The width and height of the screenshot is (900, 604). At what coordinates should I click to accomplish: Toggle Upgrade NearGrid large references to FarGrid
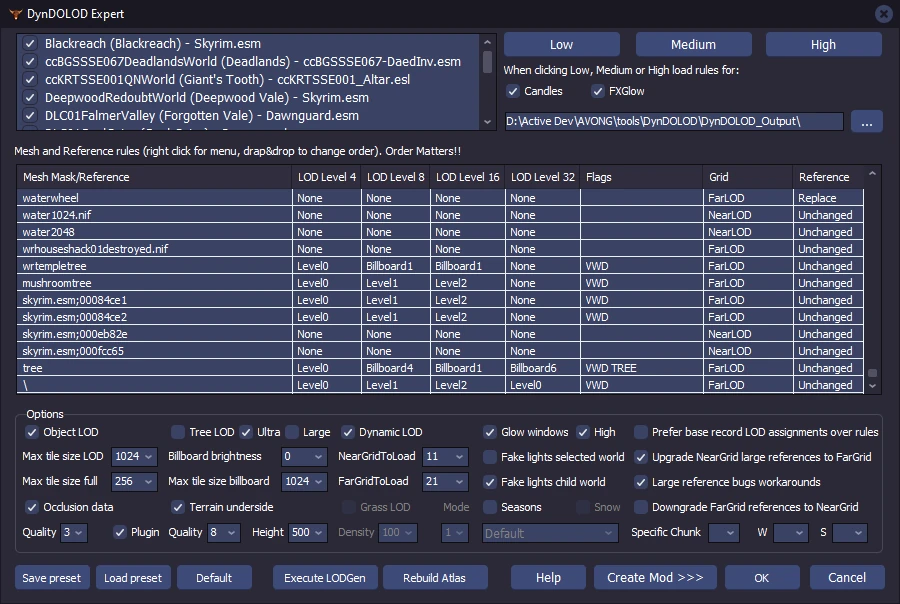(x=641, y=457)
